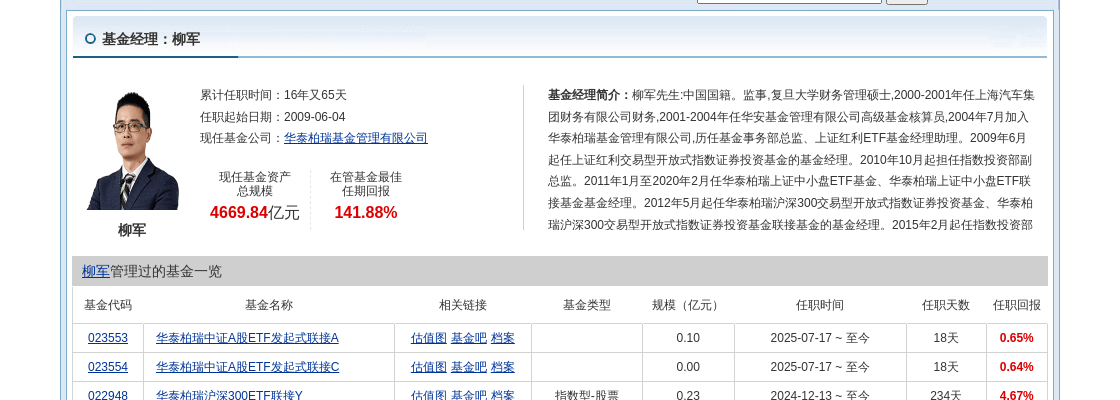Open fund code 022948 link
Screen dimensions: 1120x400
point(108,395)
